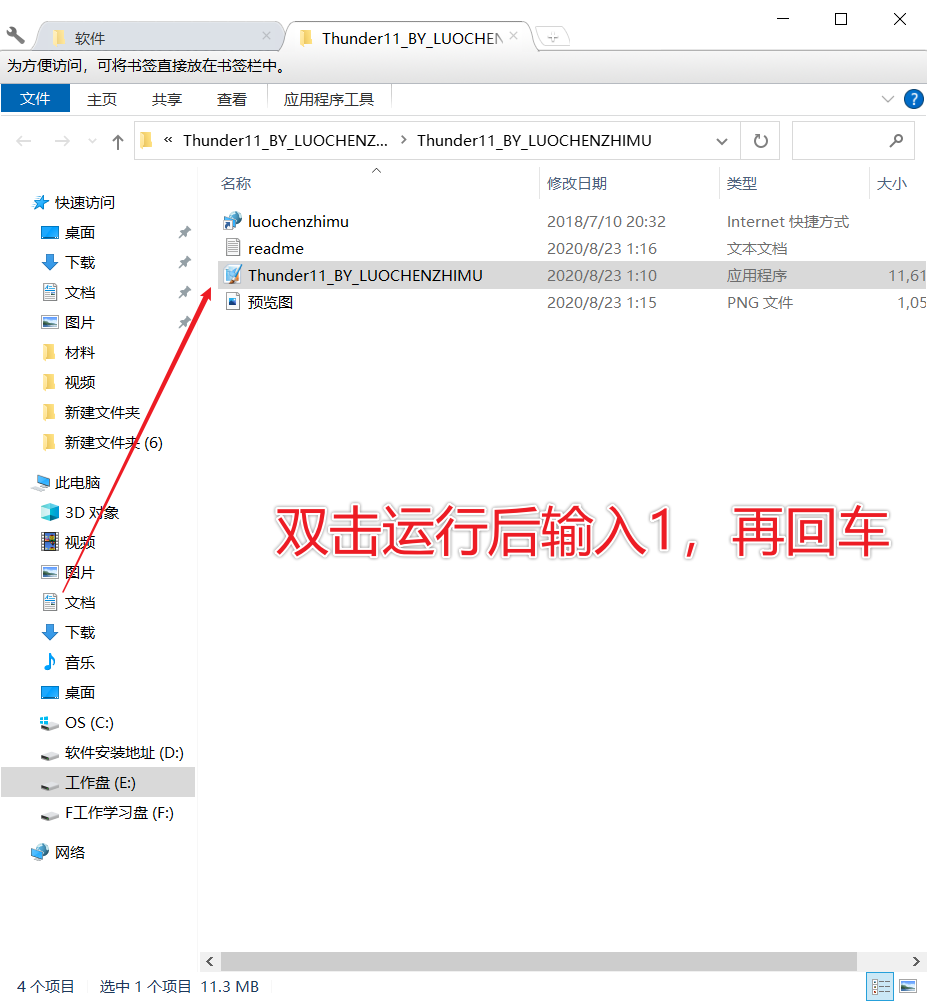This screenshot has width=927, height=1001.
Task: Click horizontal scrollbar right arrow
Action: click(916, 961)
